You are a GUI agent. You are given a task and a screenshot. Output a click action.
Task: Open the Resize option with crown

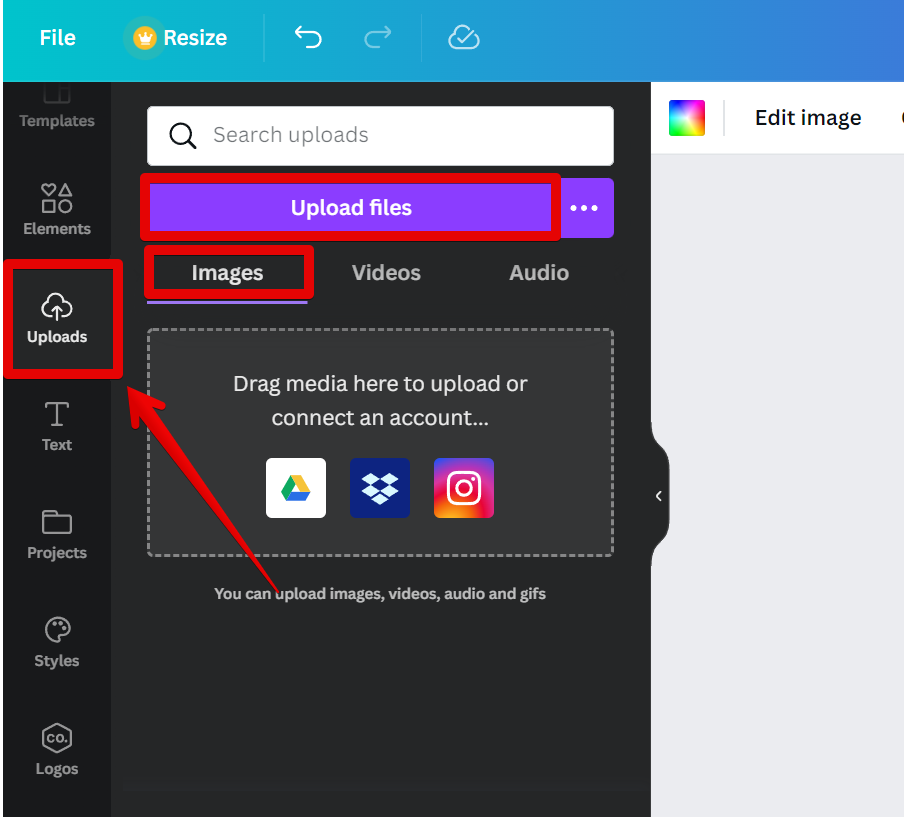(180, 38)
